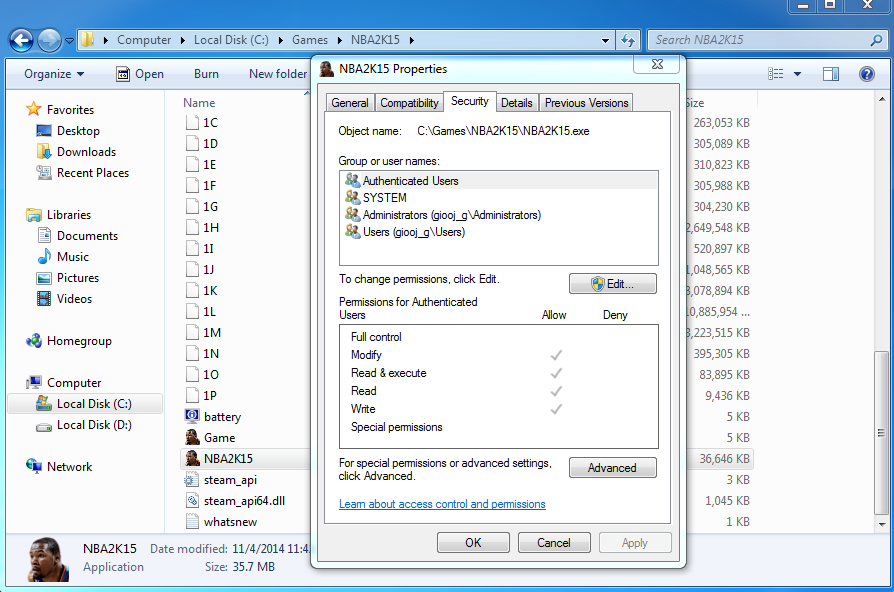Expand the arrow after Computer breadcrumb
This screenshot has width=894, height=592.
[182, 40]
